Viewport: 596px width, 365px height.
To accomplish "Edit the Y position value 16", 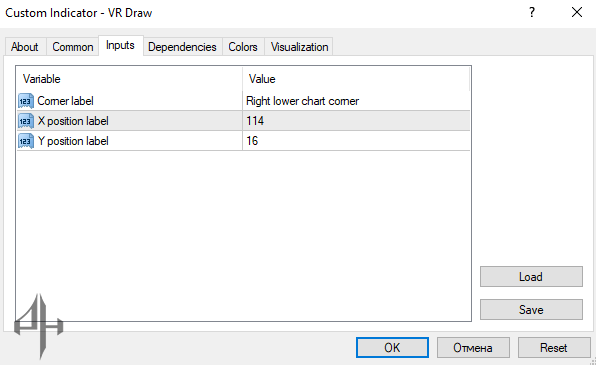I will [356, 141].
